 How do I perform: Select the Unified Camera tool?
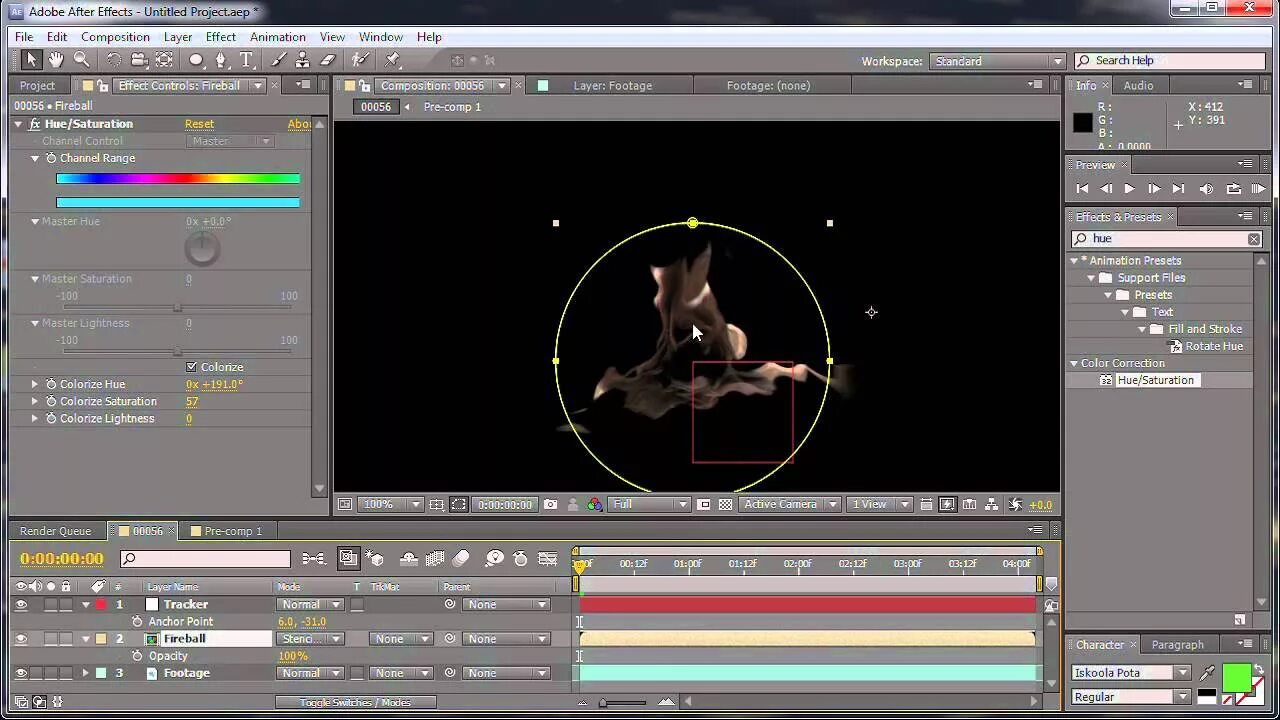point(139,60)
